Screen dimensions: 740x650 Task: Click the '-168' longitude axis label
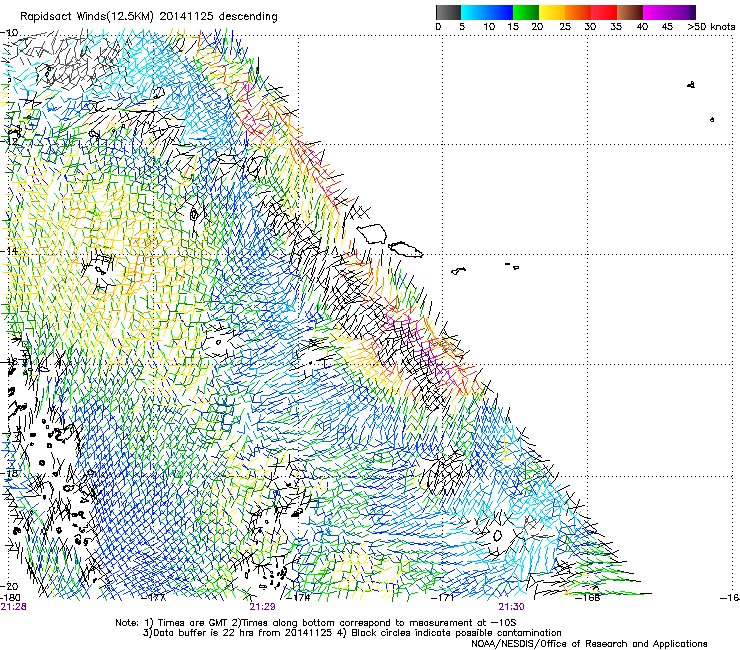pyautogui.click(x=588, y=598)
